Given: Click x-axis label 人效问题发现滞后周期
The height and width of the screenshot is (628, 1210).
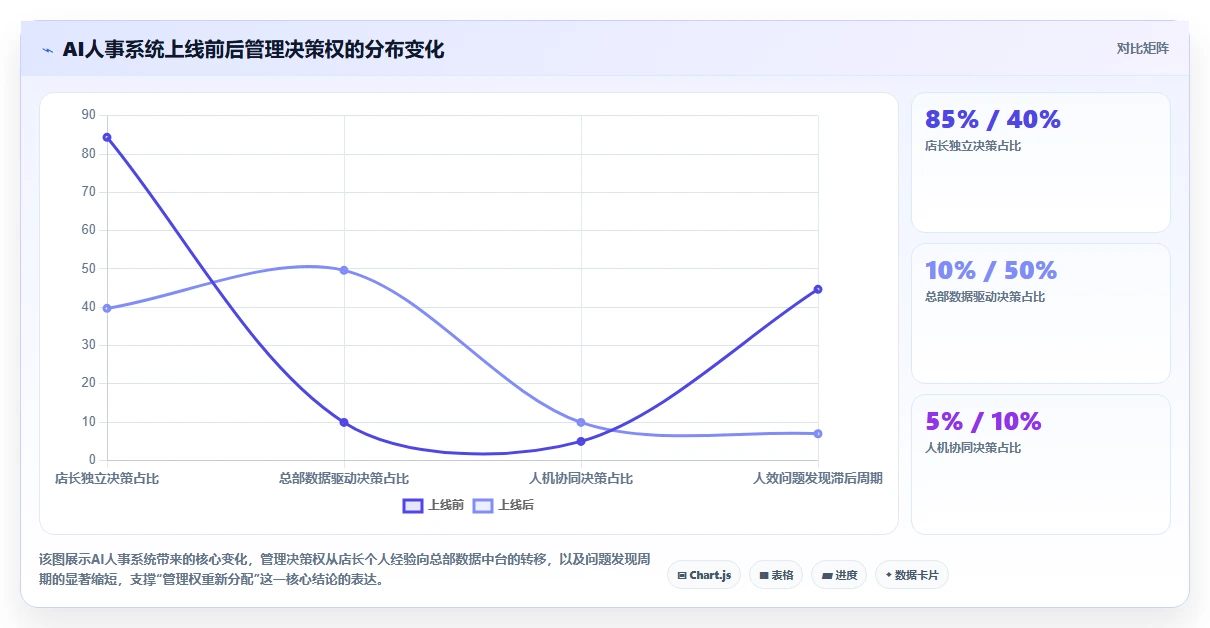Looking at the screenshot, I should point(818,479).
